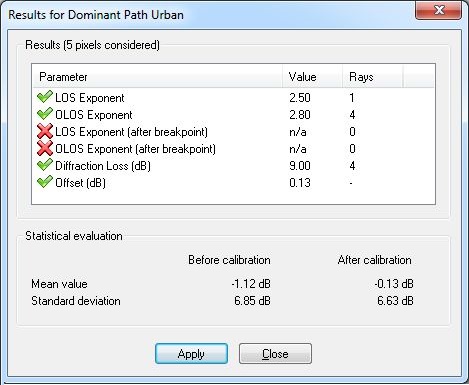Viewport: 469px width, 385px height.
Task: Click the Results for Dominant Path Urban title
Action: click(x=96, y=15)
